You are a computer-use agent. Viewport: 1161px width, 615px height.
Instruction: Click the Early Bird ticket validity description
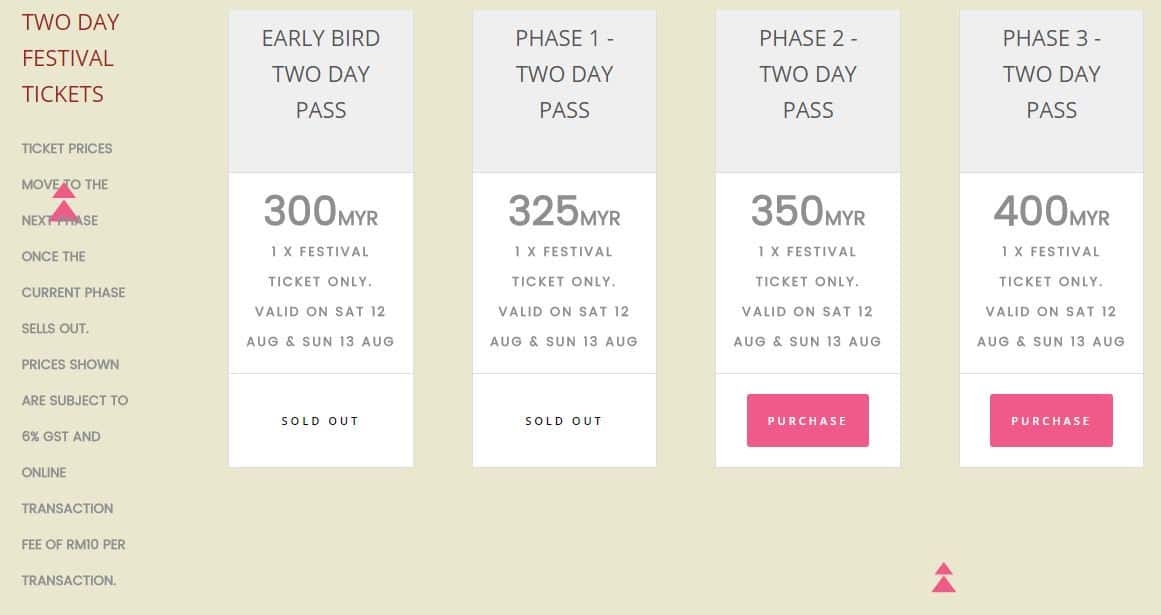(x=321, y=296)
